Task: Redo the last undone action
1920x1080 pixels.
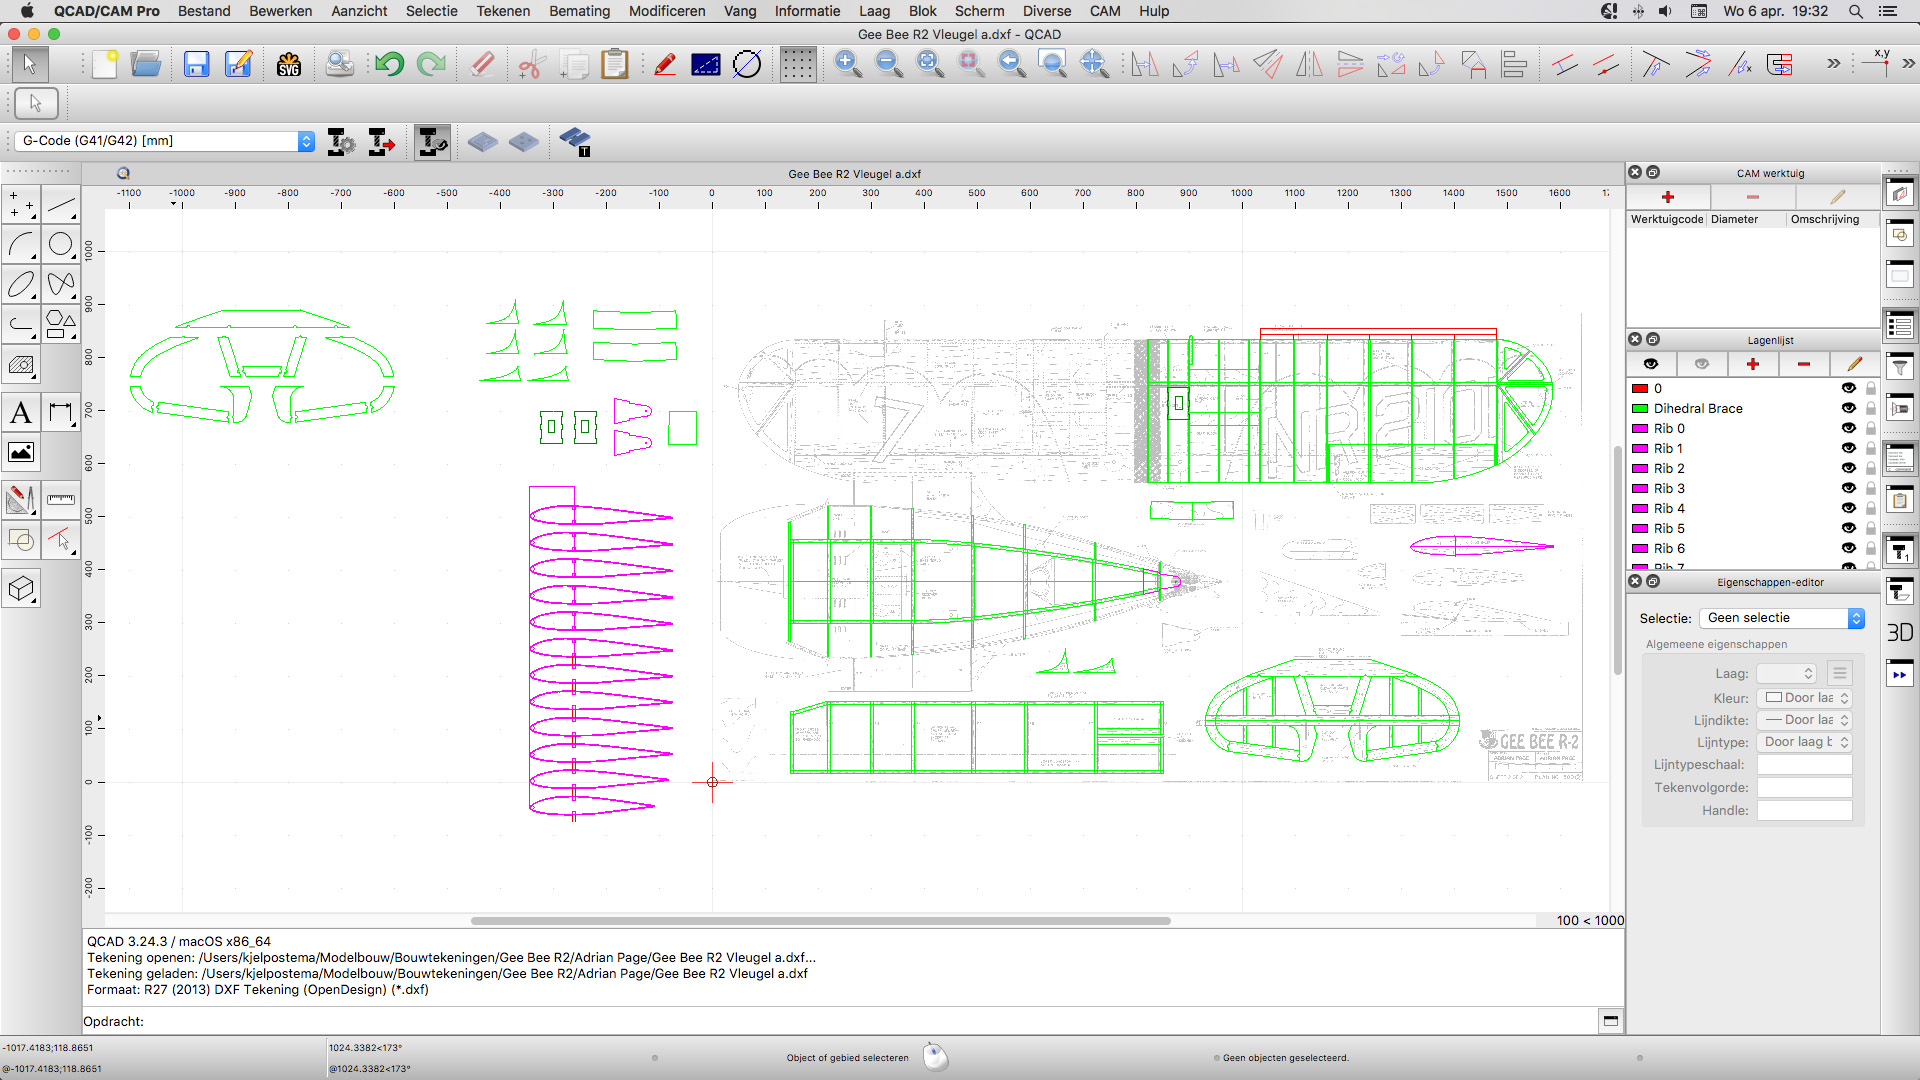Action: (x=431, y=65)
